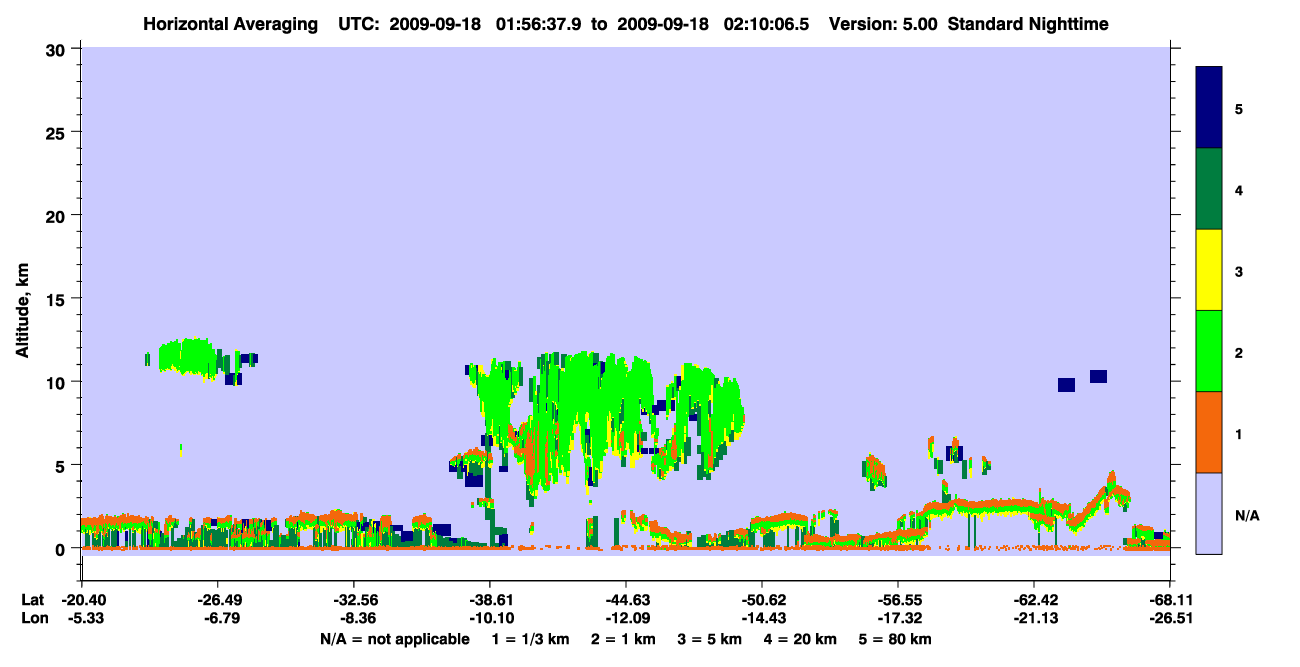Screen dimensions: 1300x667
Task: Click latitude value -62.42
Action: click(x=1033, y=600)
